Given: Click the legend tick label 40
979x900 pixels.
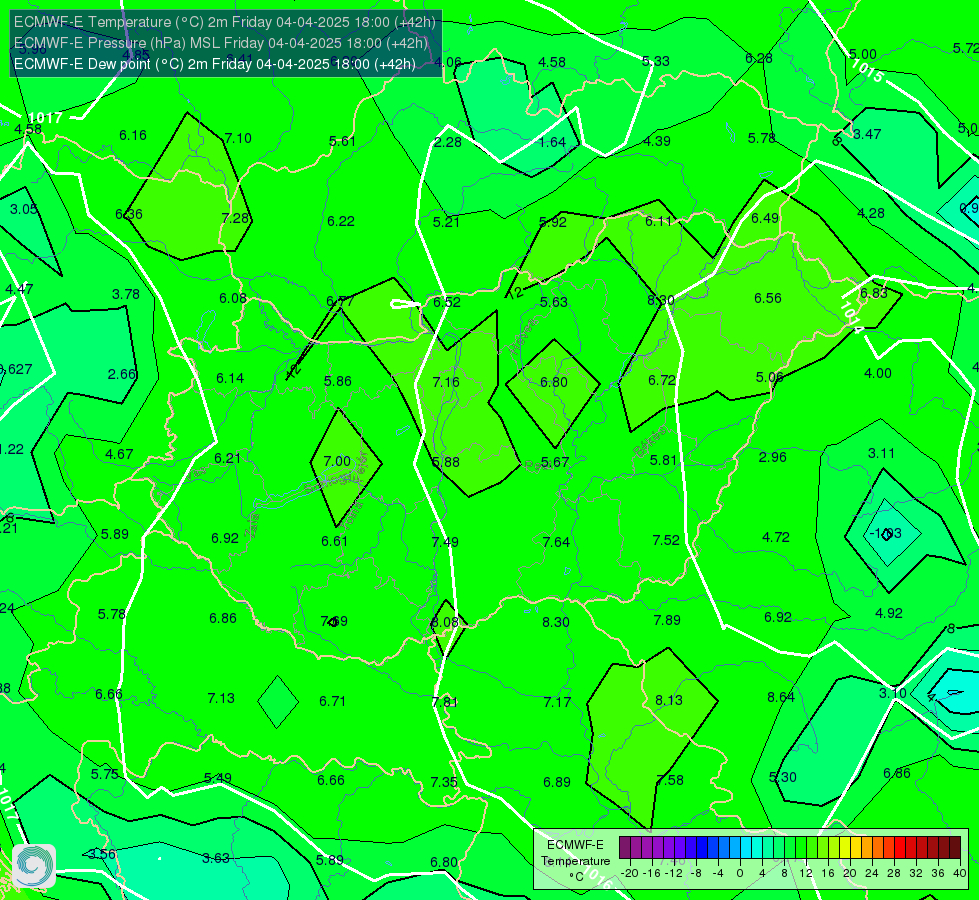Looking at the screenshot, I should coord(960,873).
